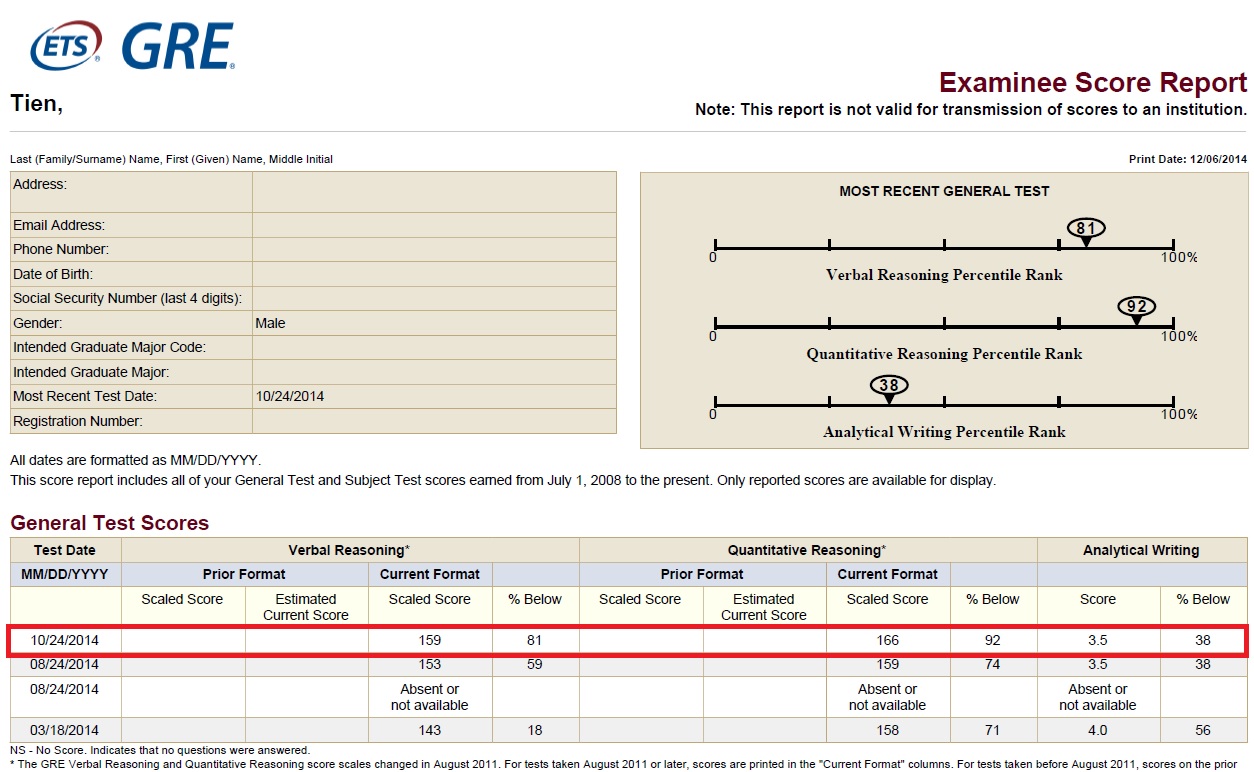Click the Male gender value

click(x=270, y=323)
